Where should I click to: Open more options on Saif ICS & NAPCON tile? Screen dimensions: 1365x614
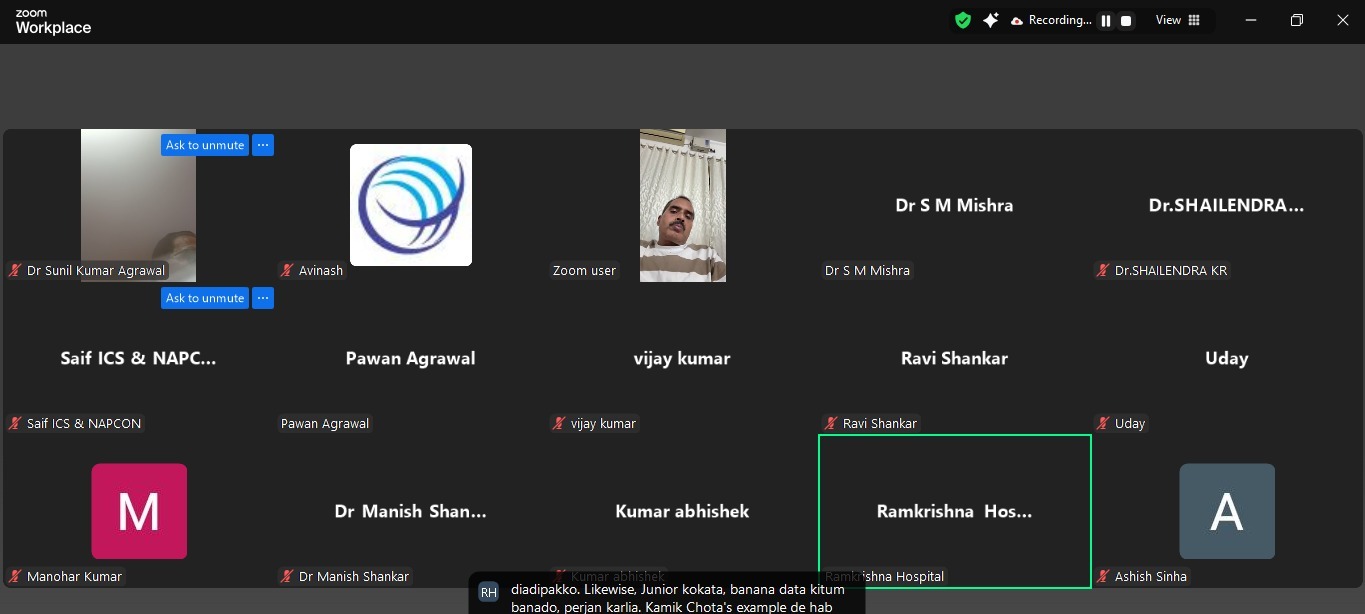262,298
